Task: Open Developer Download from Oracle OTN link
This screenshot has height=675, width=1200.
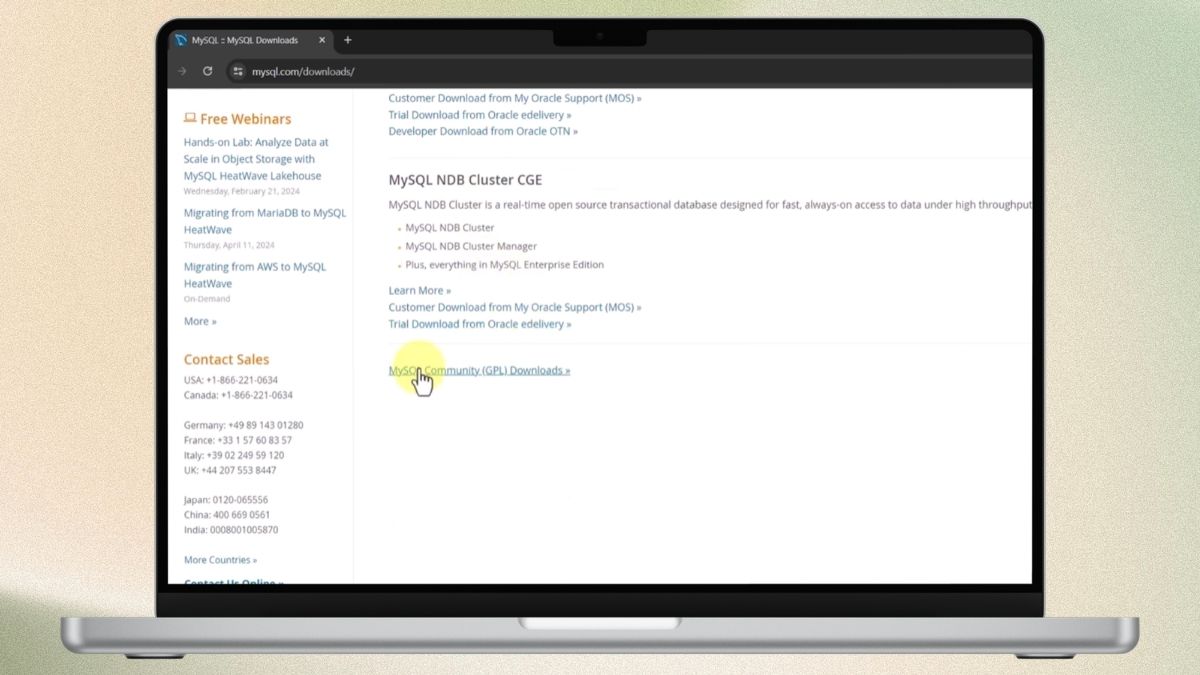Action: pos(483,131)
